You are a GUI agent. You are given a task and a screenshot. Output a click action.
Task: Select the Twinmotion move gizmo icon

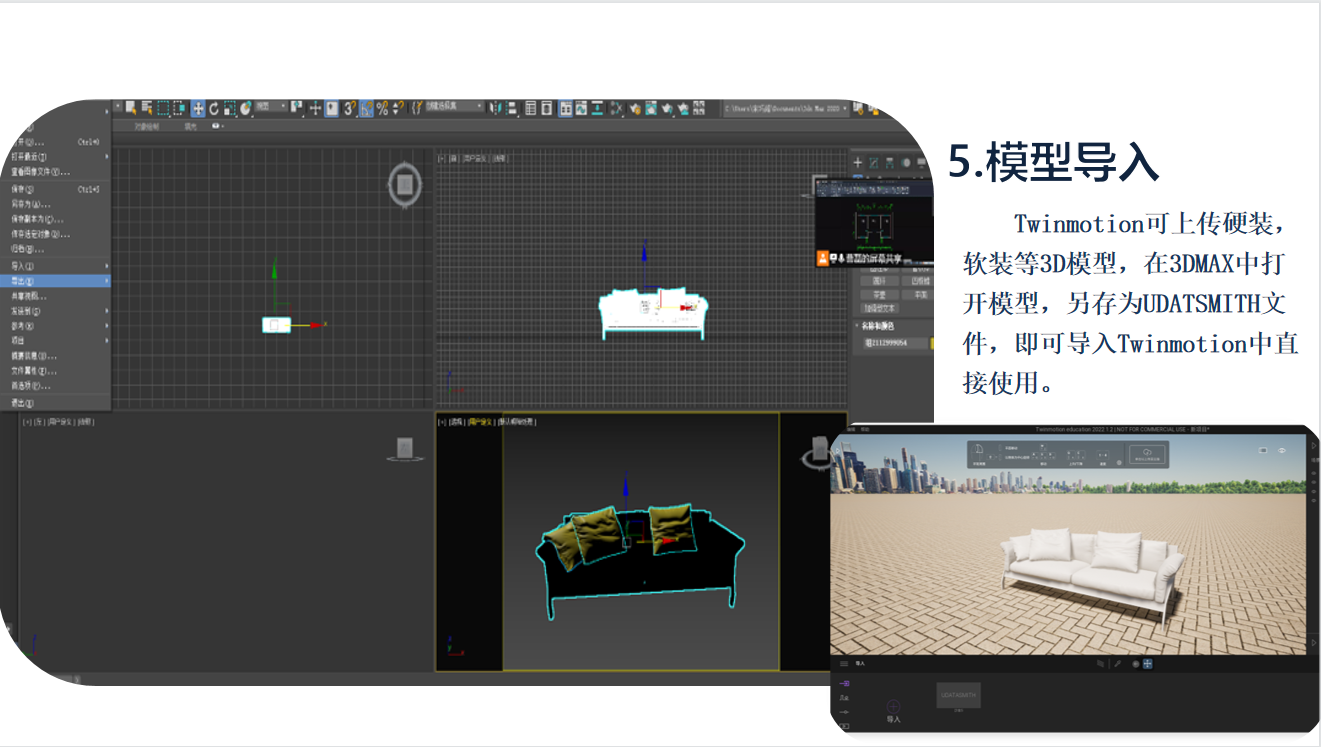1147,664
